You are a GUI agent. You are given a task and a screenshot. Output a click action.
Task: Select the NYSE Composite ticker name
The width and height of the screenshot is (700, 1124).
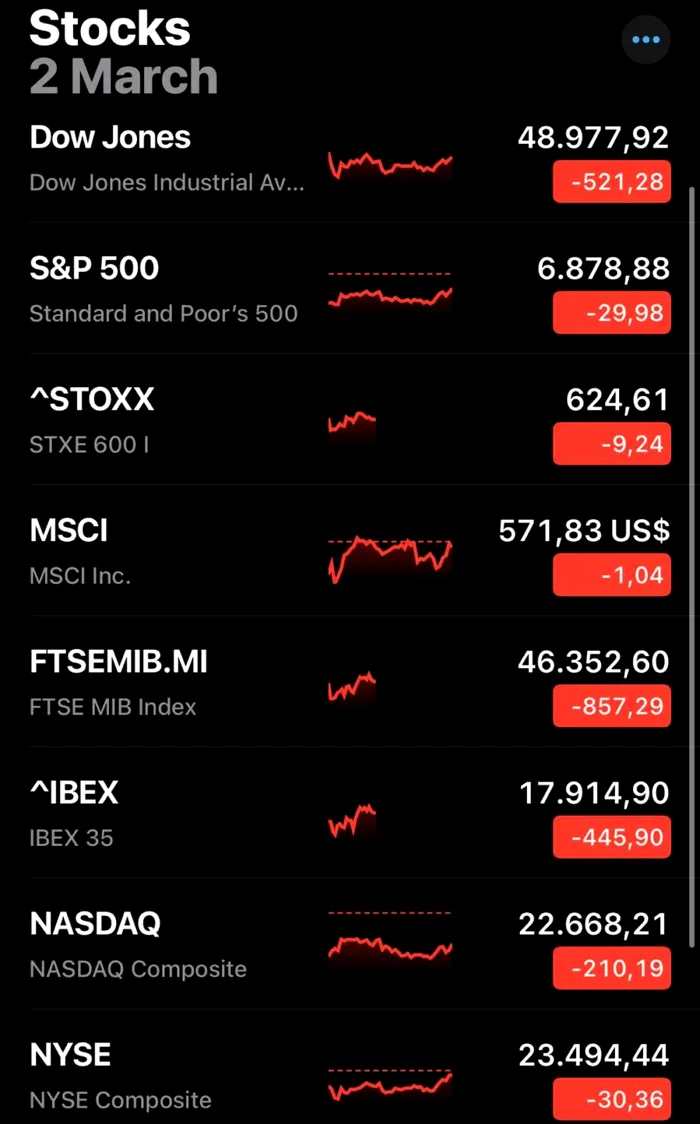70,1054
